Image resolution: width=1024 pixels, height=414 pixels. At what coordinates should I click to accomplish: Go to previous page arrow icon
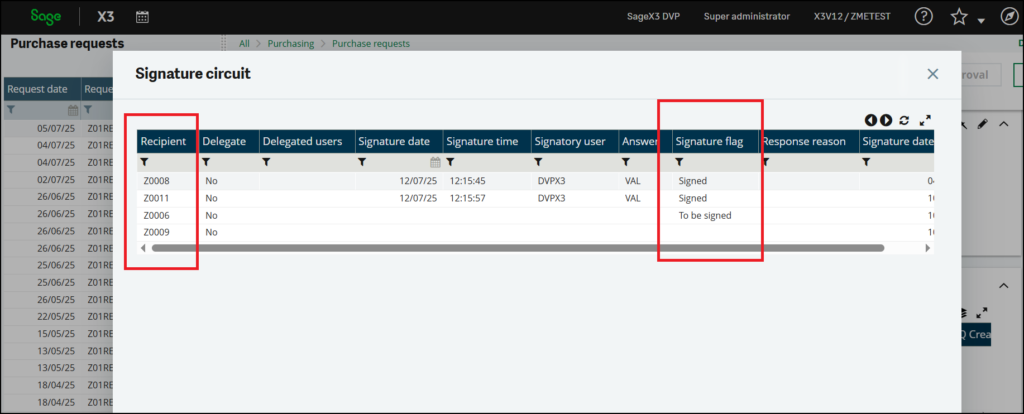(x=871, y=120)
